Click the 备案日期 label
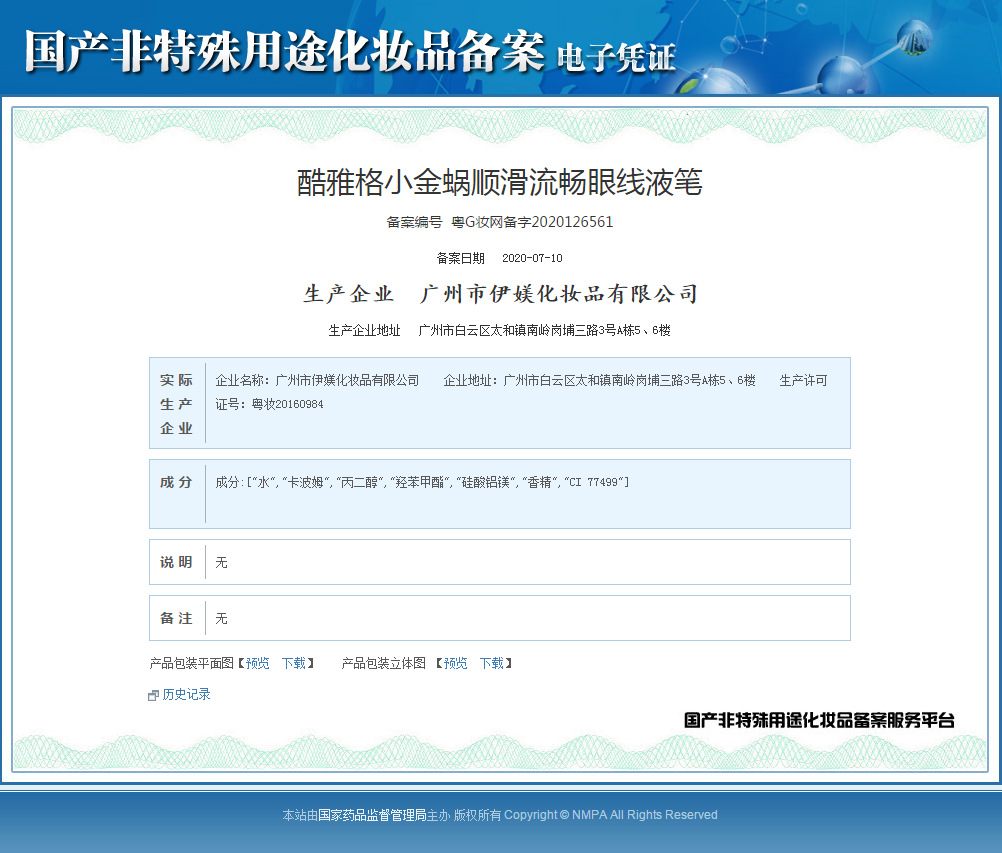1002x853 pixels. pos(460,258)
